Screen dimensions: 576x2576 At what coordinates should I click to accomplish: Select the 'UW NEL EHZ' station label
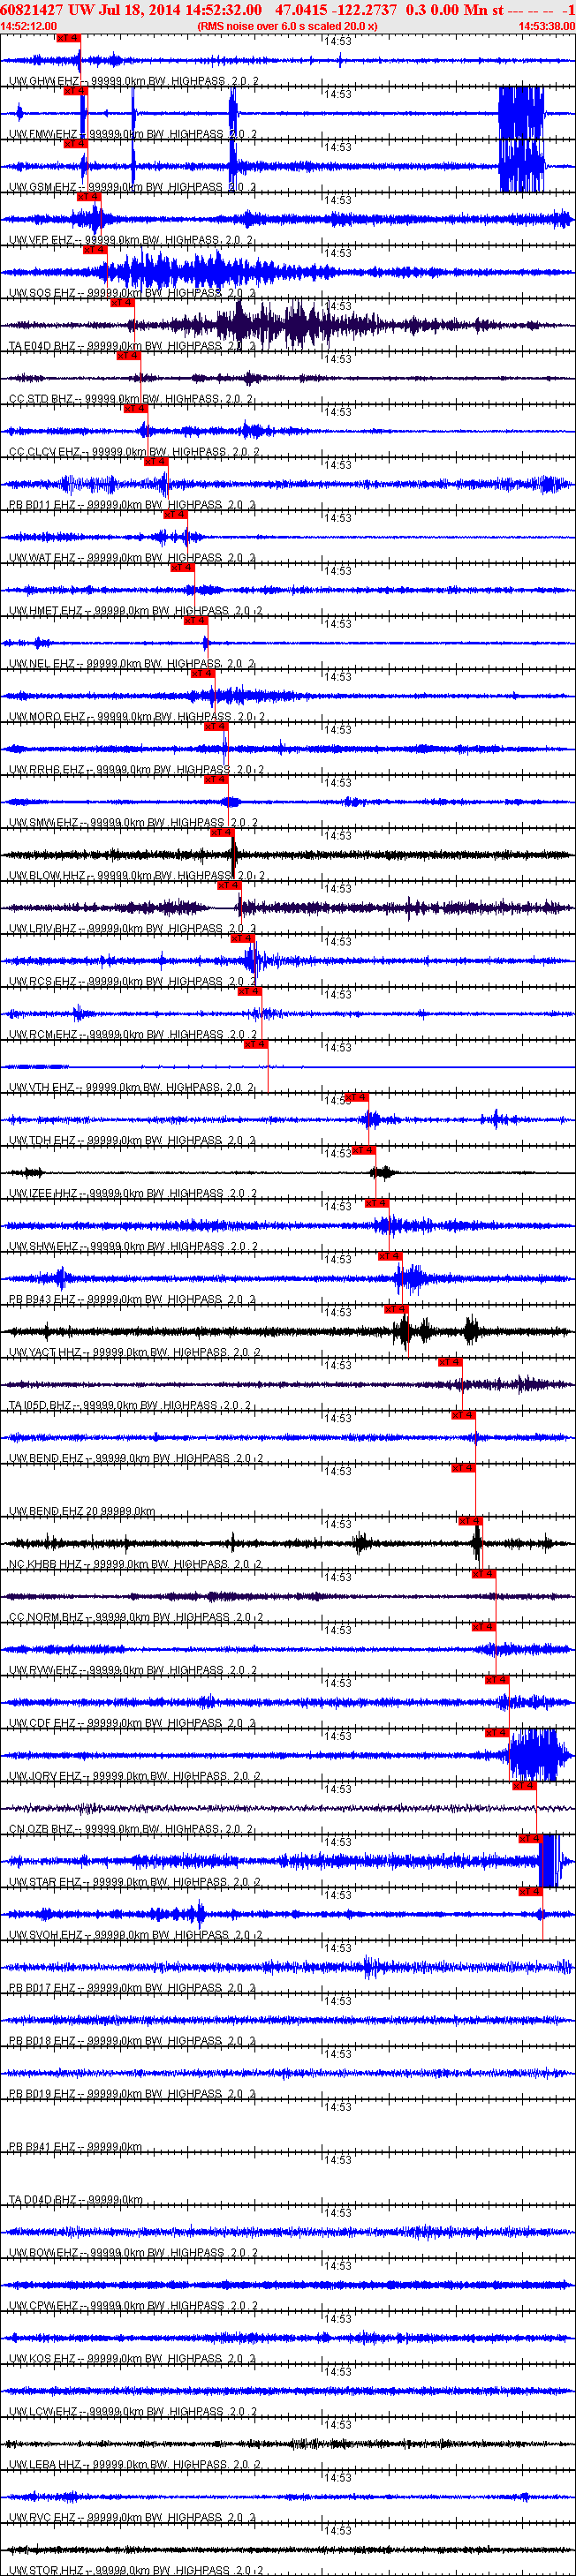[43, 664]
